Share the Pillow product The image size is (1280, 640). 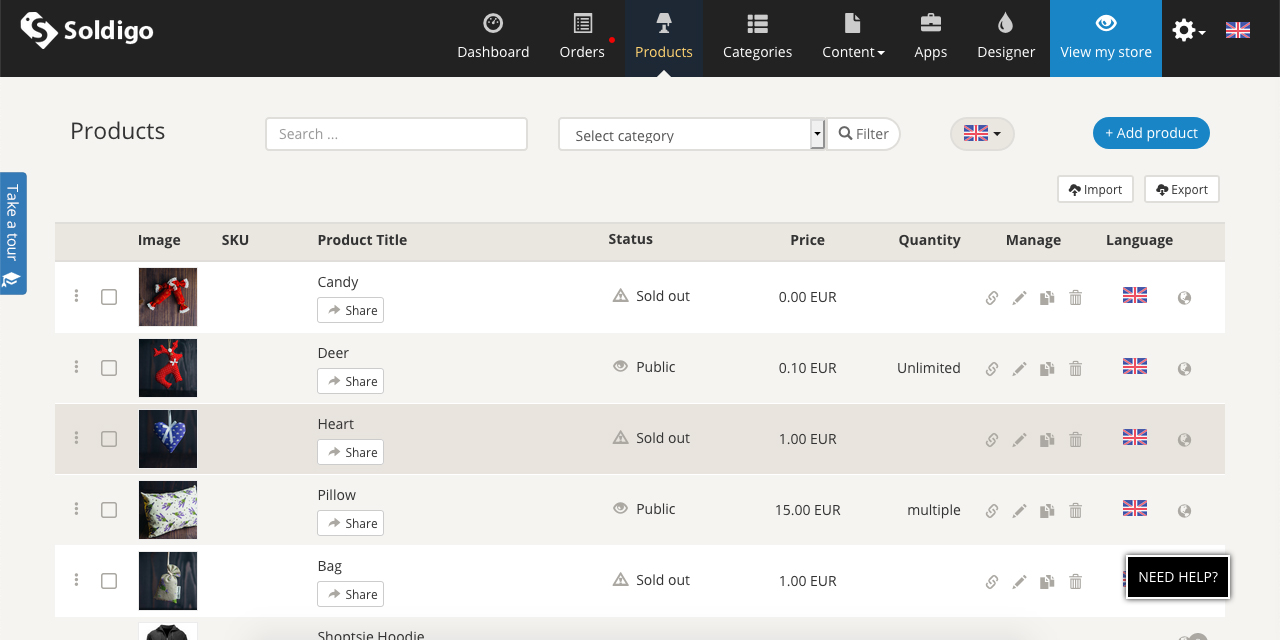point(351,523)
